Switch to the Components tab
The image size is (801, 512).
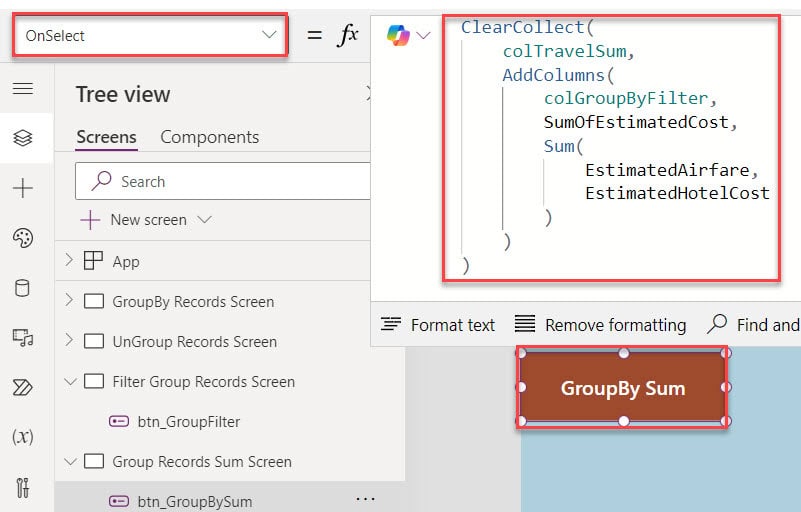pyautogui.click(x=209, y=137)
